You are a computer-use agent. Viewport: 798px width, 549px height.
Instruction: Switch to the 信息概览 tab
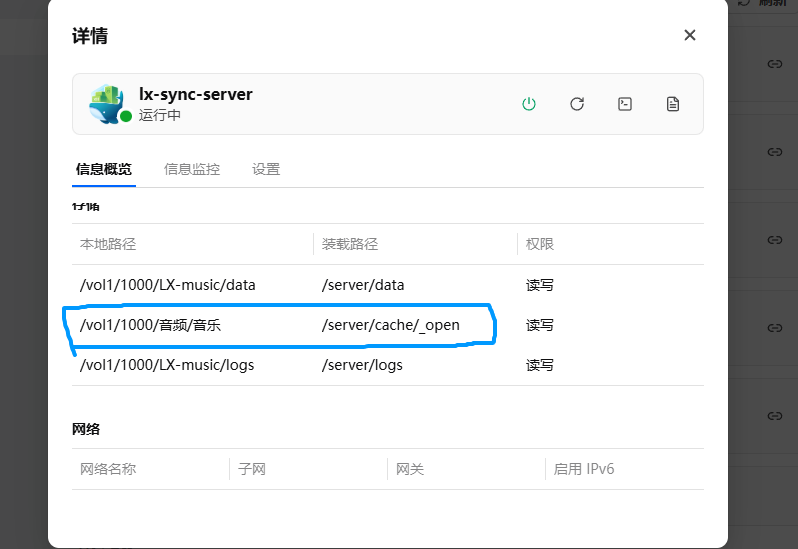point(104,169)
